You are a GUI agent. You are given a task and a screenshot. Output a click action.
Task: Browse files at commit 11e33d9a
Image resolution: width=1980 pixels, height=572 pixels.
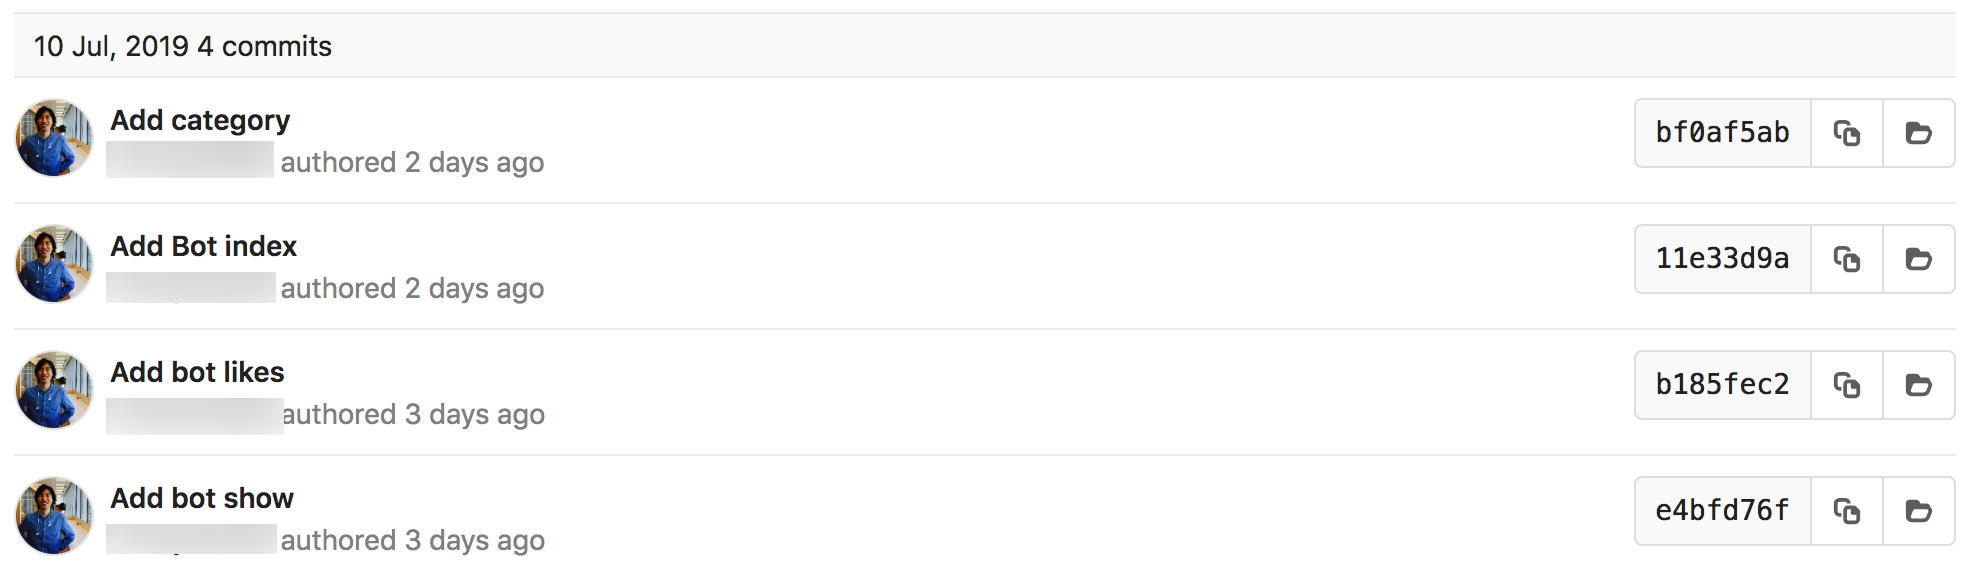click(1918, 259)
